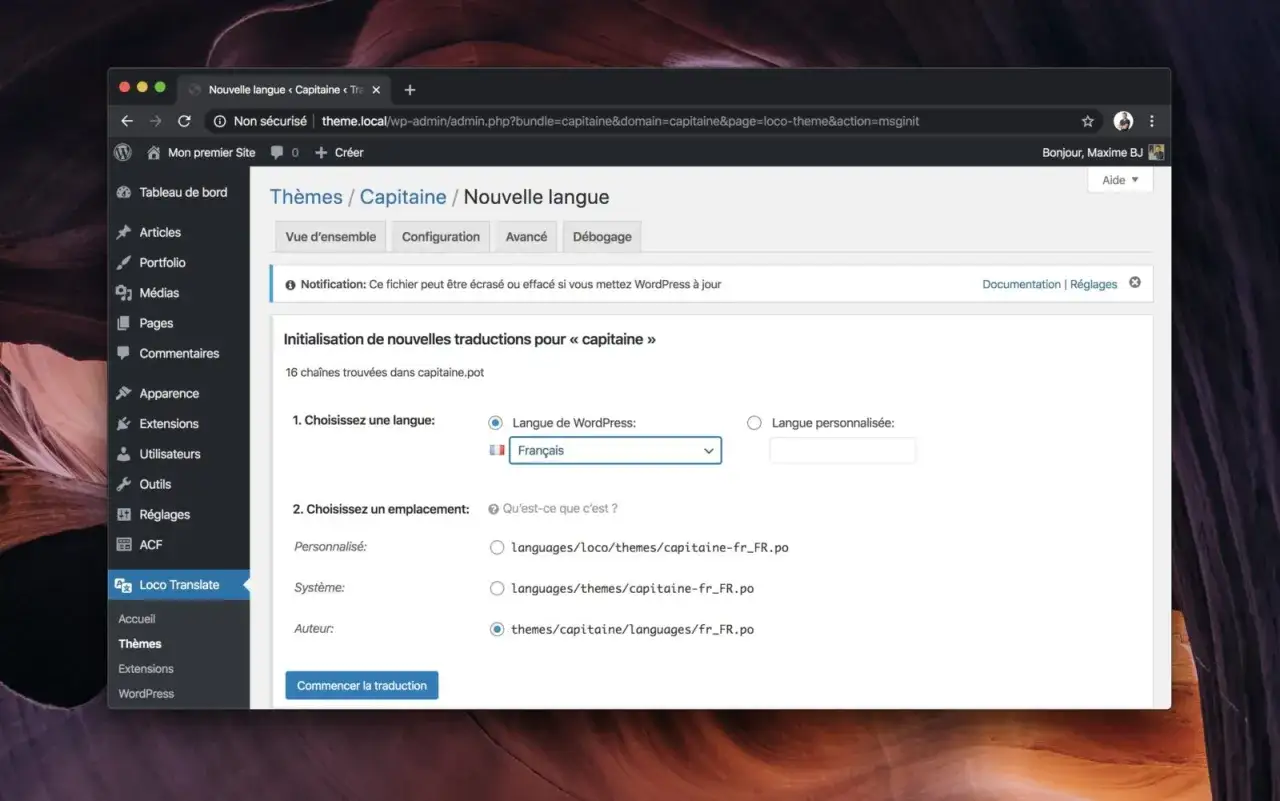1280x801 pixels.
Task: Open Extensions submenu under Loco Translate
Action: pos(146,669)
